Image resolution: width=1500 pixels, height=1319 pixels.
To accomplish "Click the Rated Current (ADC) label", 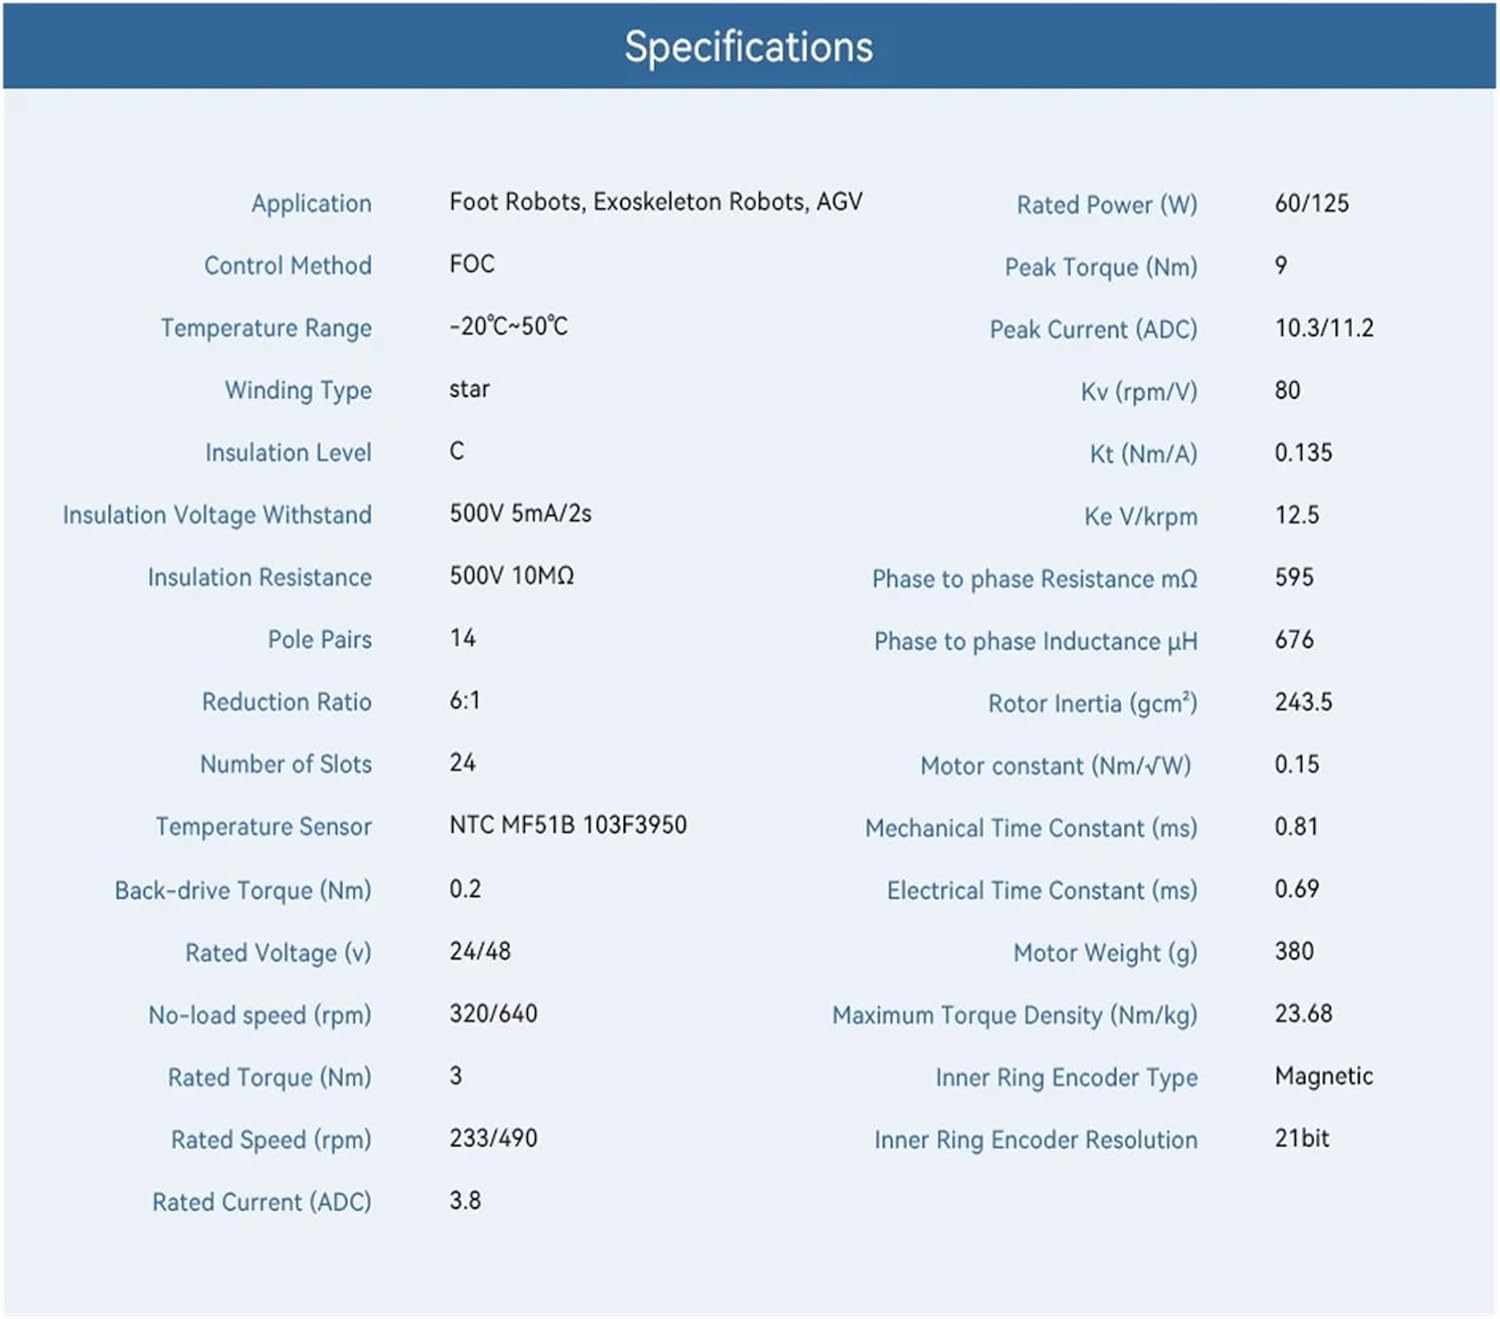I will pos(261,1202).
